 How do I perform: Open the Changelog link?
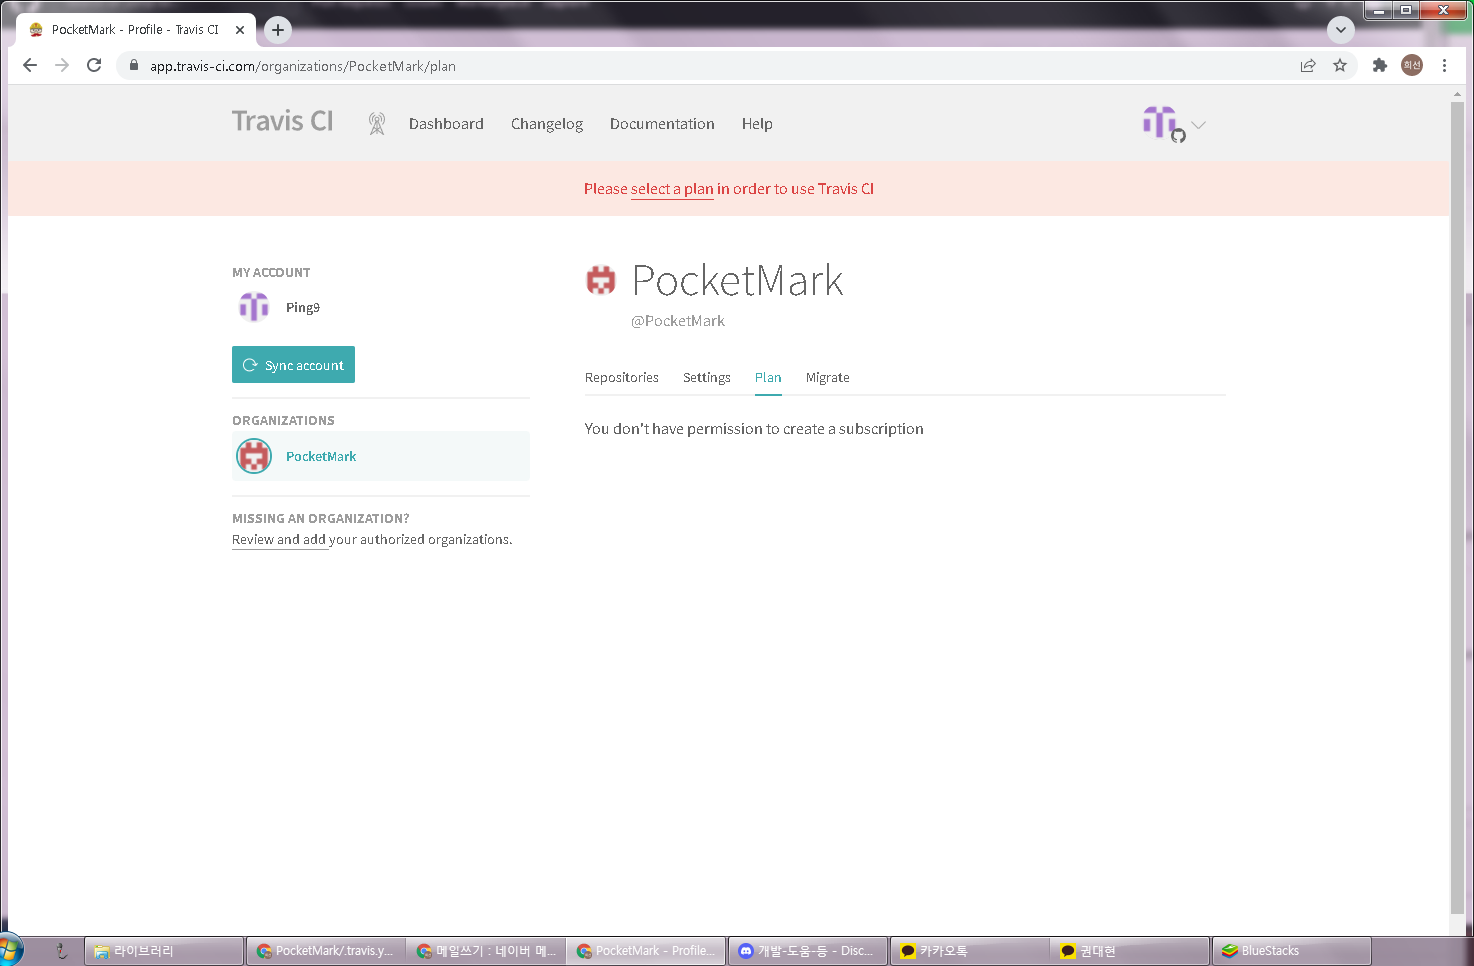[547, 124]
